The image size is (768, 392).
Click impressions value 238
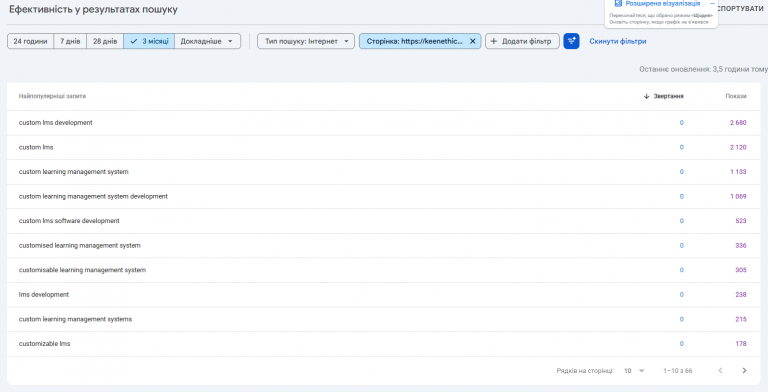[x=741, y=294]
